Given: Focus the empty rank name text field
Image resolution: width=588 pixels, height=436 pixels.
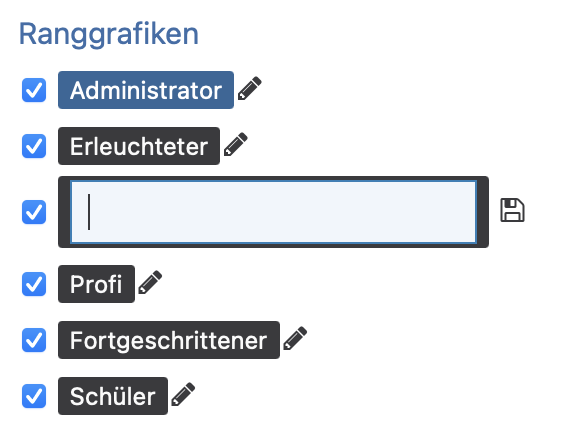Looking at the screenshot, I should pyautogui.click(x=273, y=212).
